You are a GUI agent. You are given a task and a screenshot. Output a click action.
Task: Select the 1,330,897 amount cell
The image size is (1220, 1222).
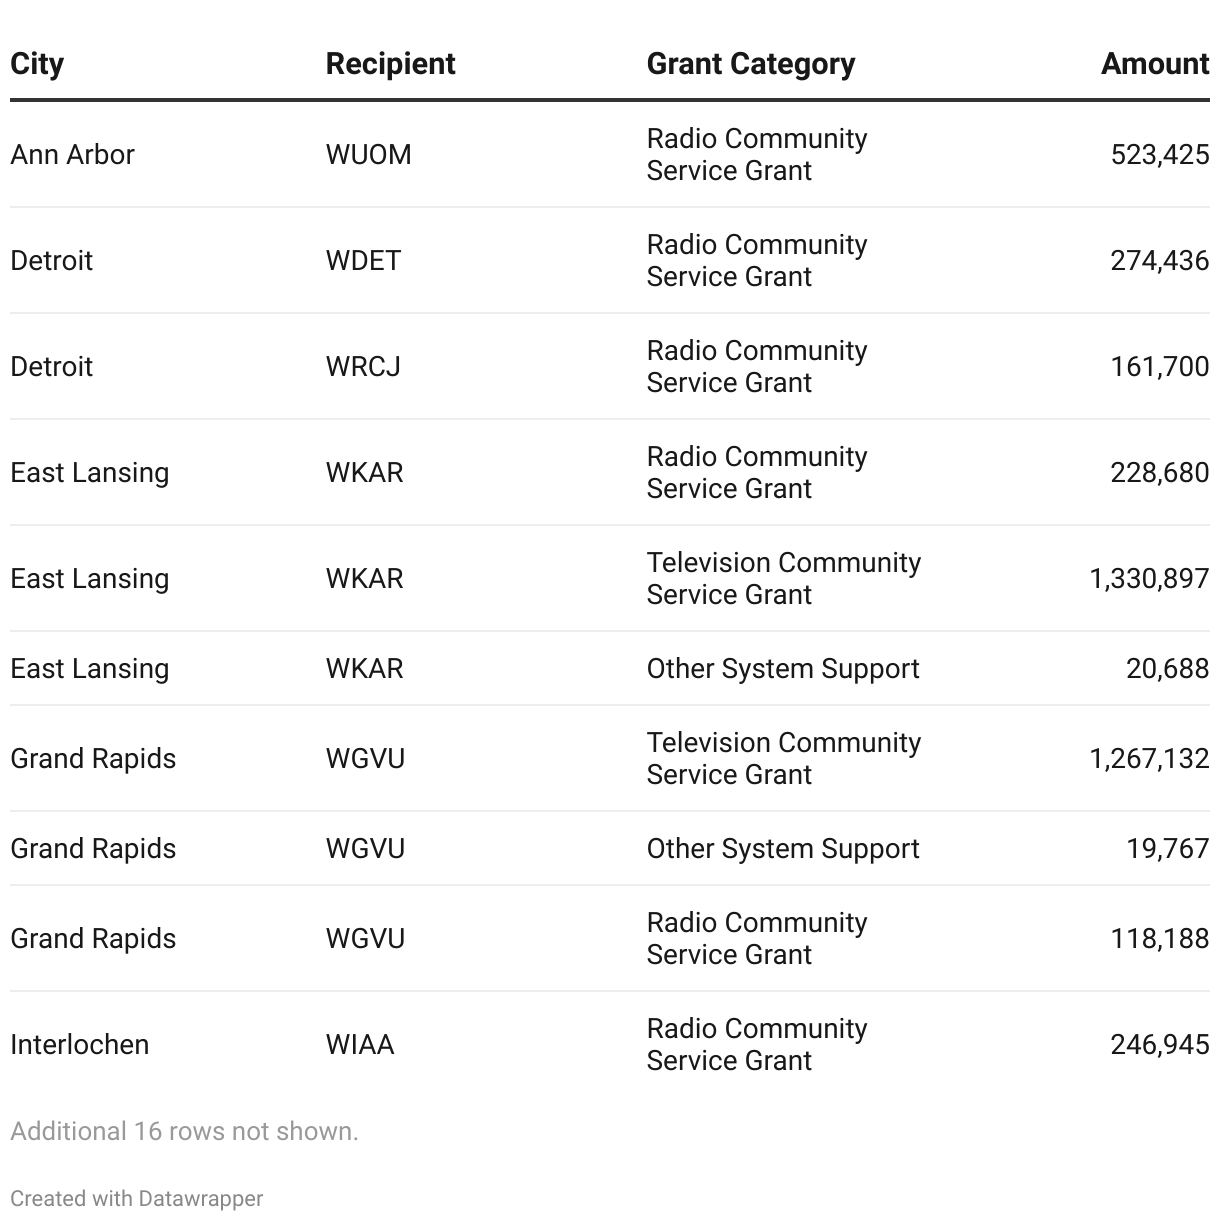pos(1148,579)
